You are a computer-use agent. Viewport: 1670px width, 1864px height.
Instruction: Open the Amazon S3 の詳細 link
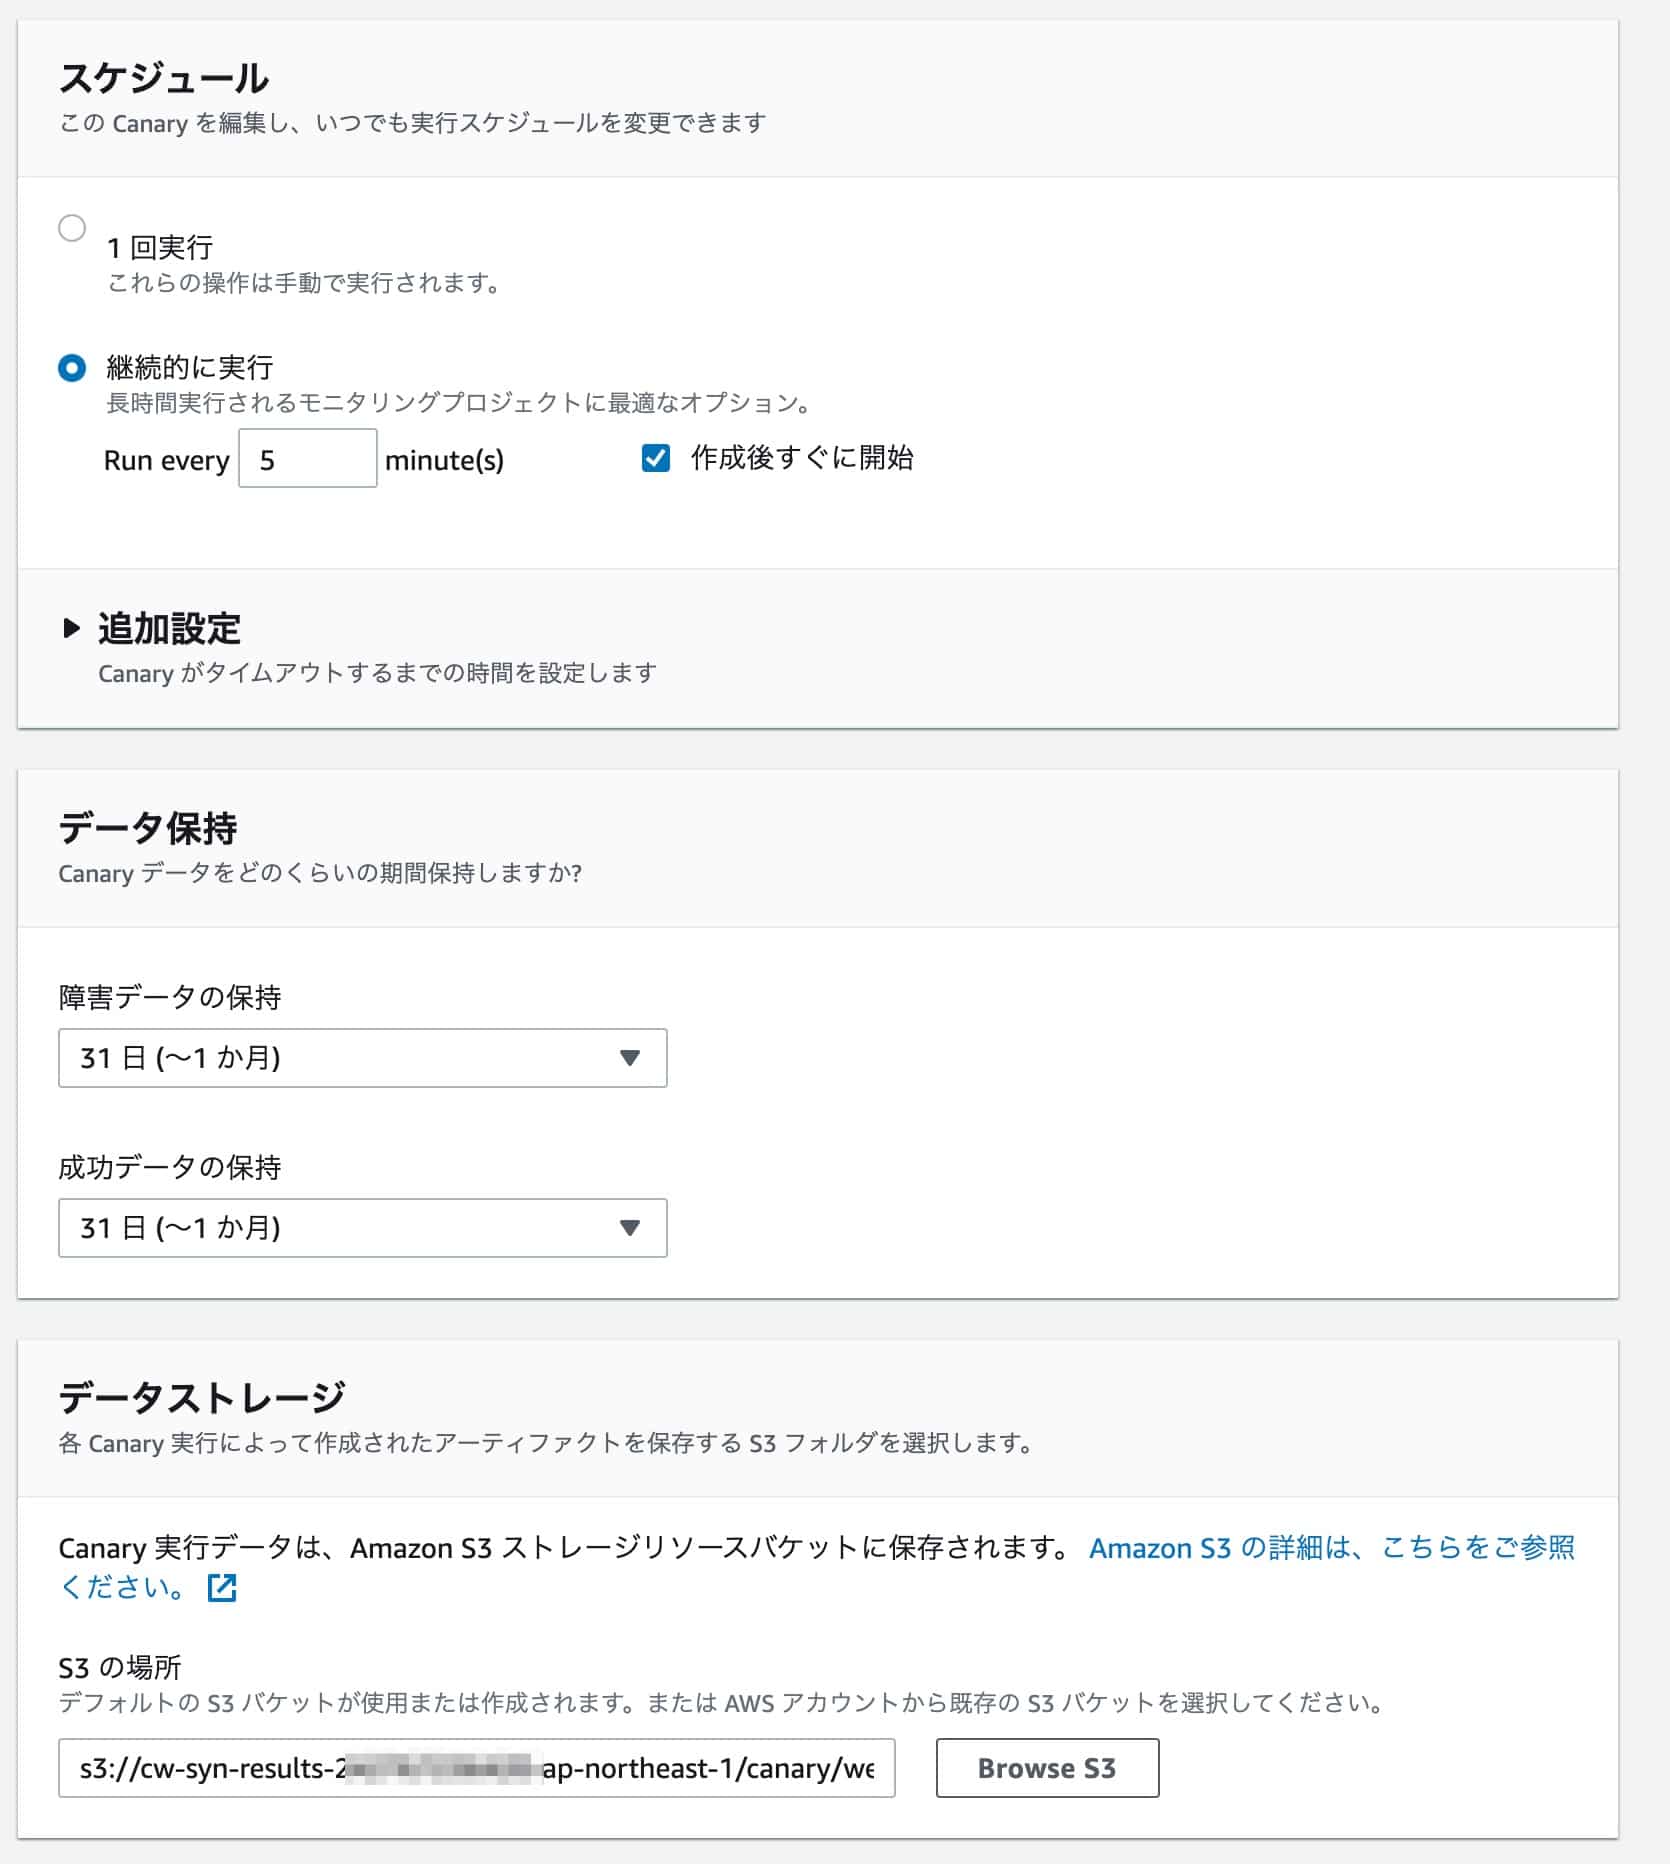[1331, 1548]
